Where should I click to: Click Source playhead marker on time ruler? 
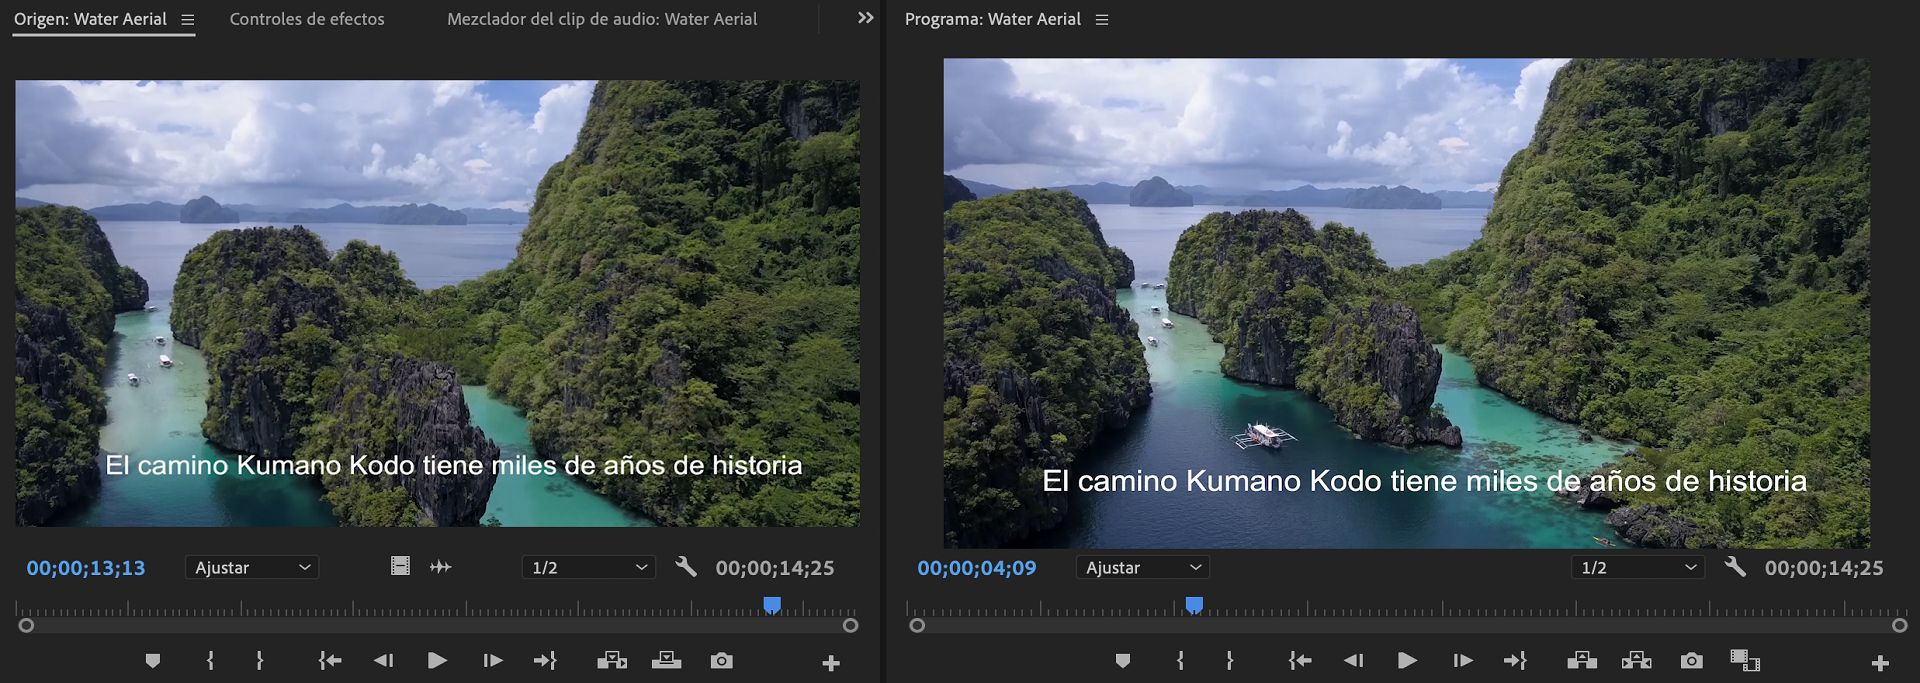(772, 605)
